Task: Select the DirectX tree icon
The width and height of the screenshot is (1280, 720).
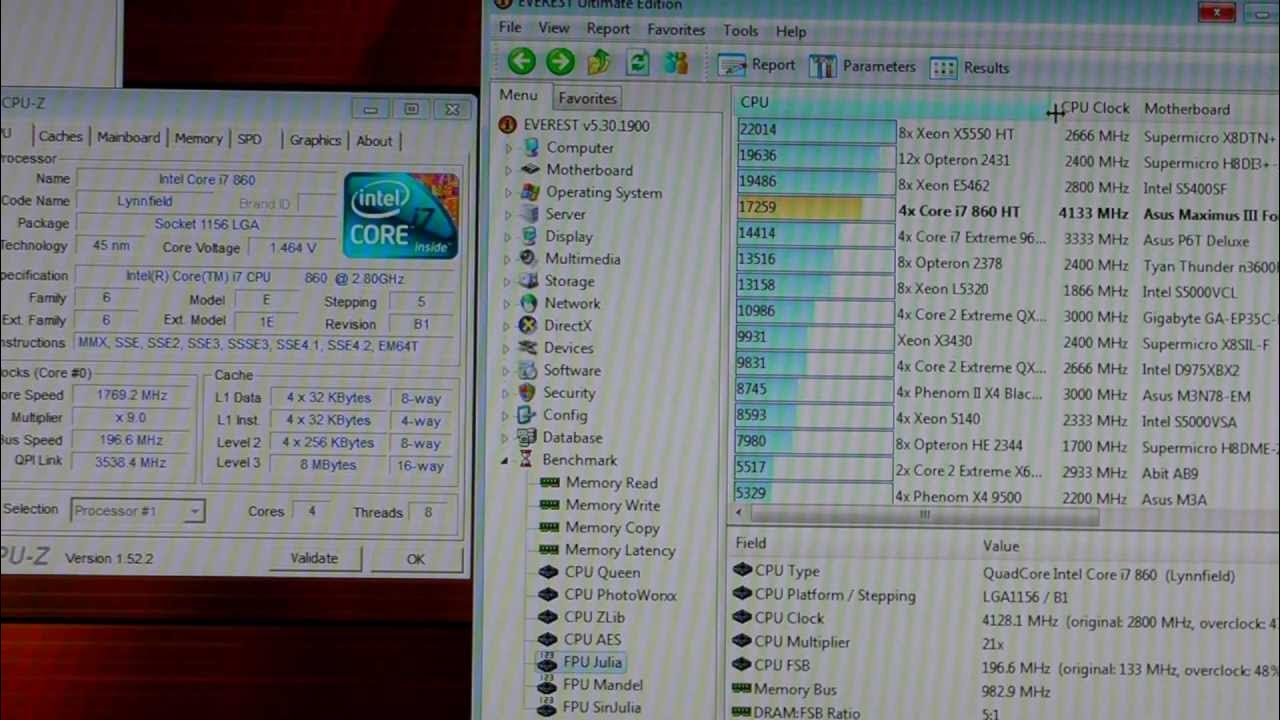Action: pyautogui.click(x=528, y=326)
